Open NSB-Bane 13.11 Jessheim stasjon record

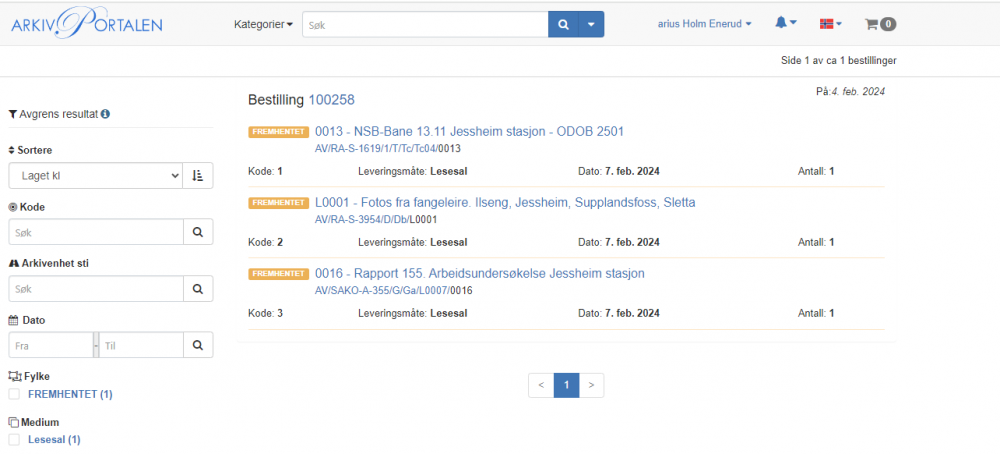coord(469,131)
